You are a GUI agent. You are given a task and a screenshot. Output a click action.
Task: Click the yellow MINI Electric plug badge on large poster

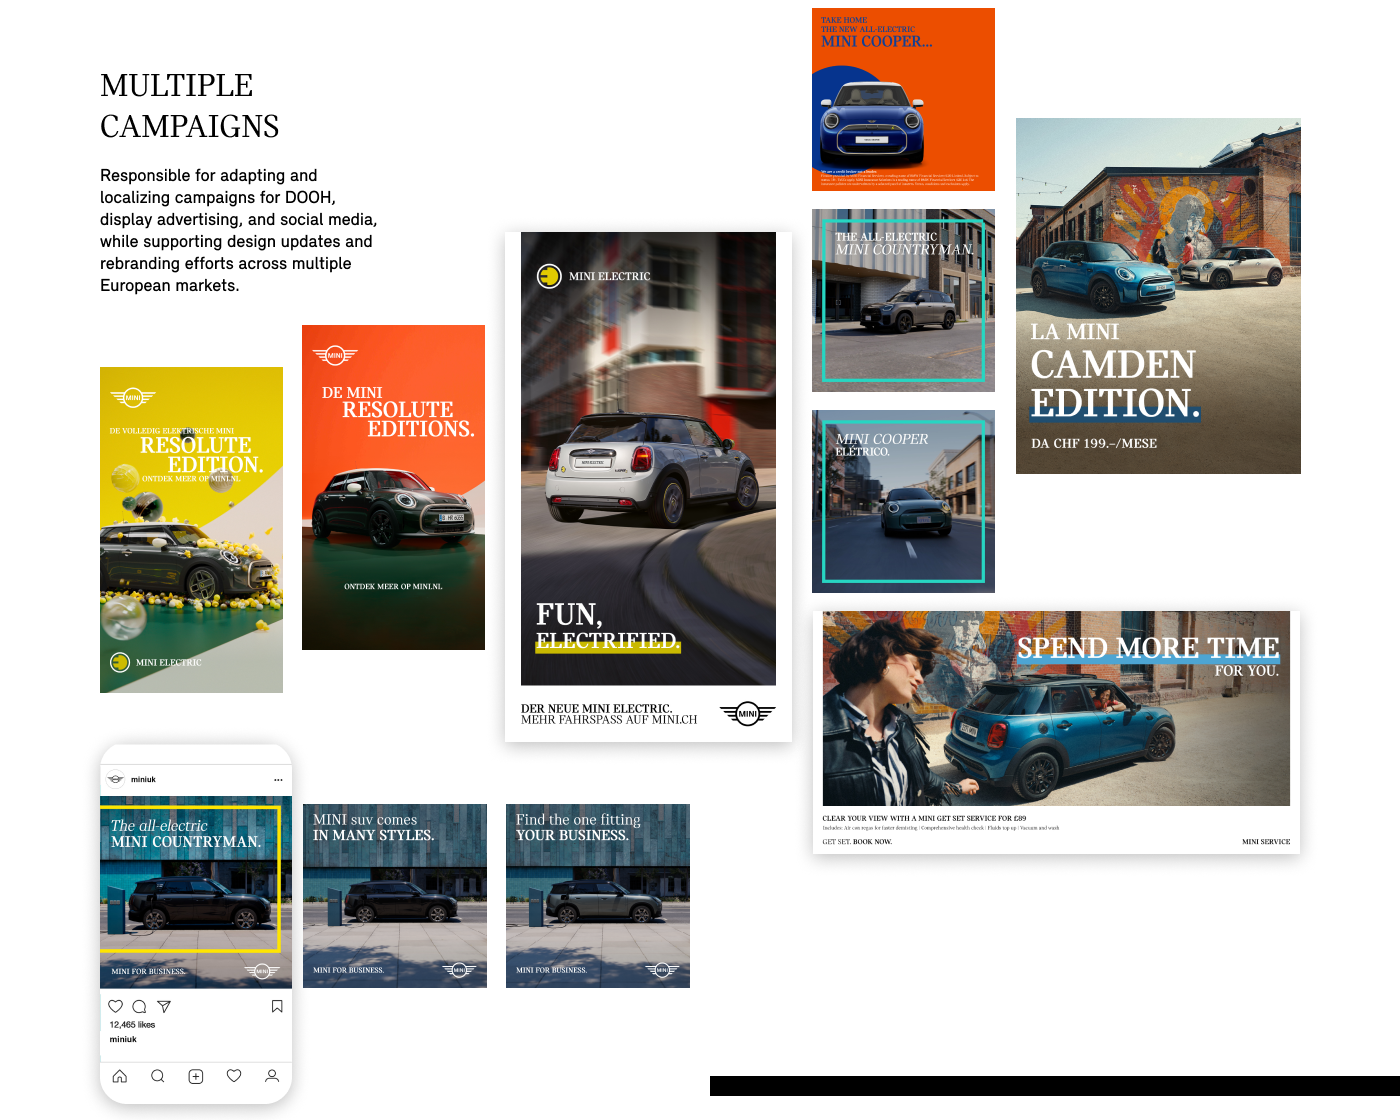pos(549,276)
